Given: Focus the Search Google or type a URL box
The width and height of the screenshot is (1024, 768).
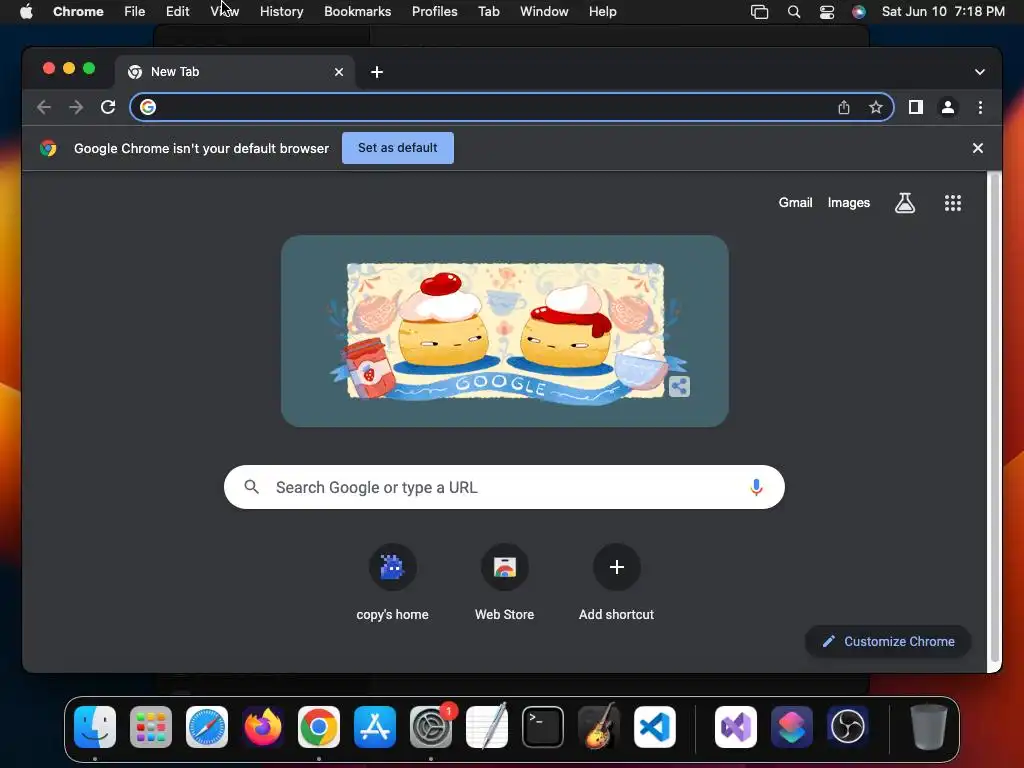Looking at the screenshot, I should [504, 487].
